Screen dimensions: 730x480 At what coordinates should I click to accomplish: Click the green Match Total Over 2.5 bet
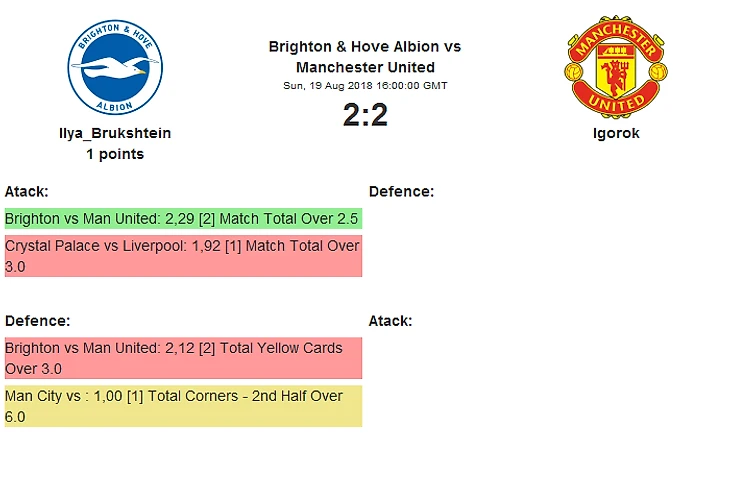pyautogui.click(x=183, y=219)
